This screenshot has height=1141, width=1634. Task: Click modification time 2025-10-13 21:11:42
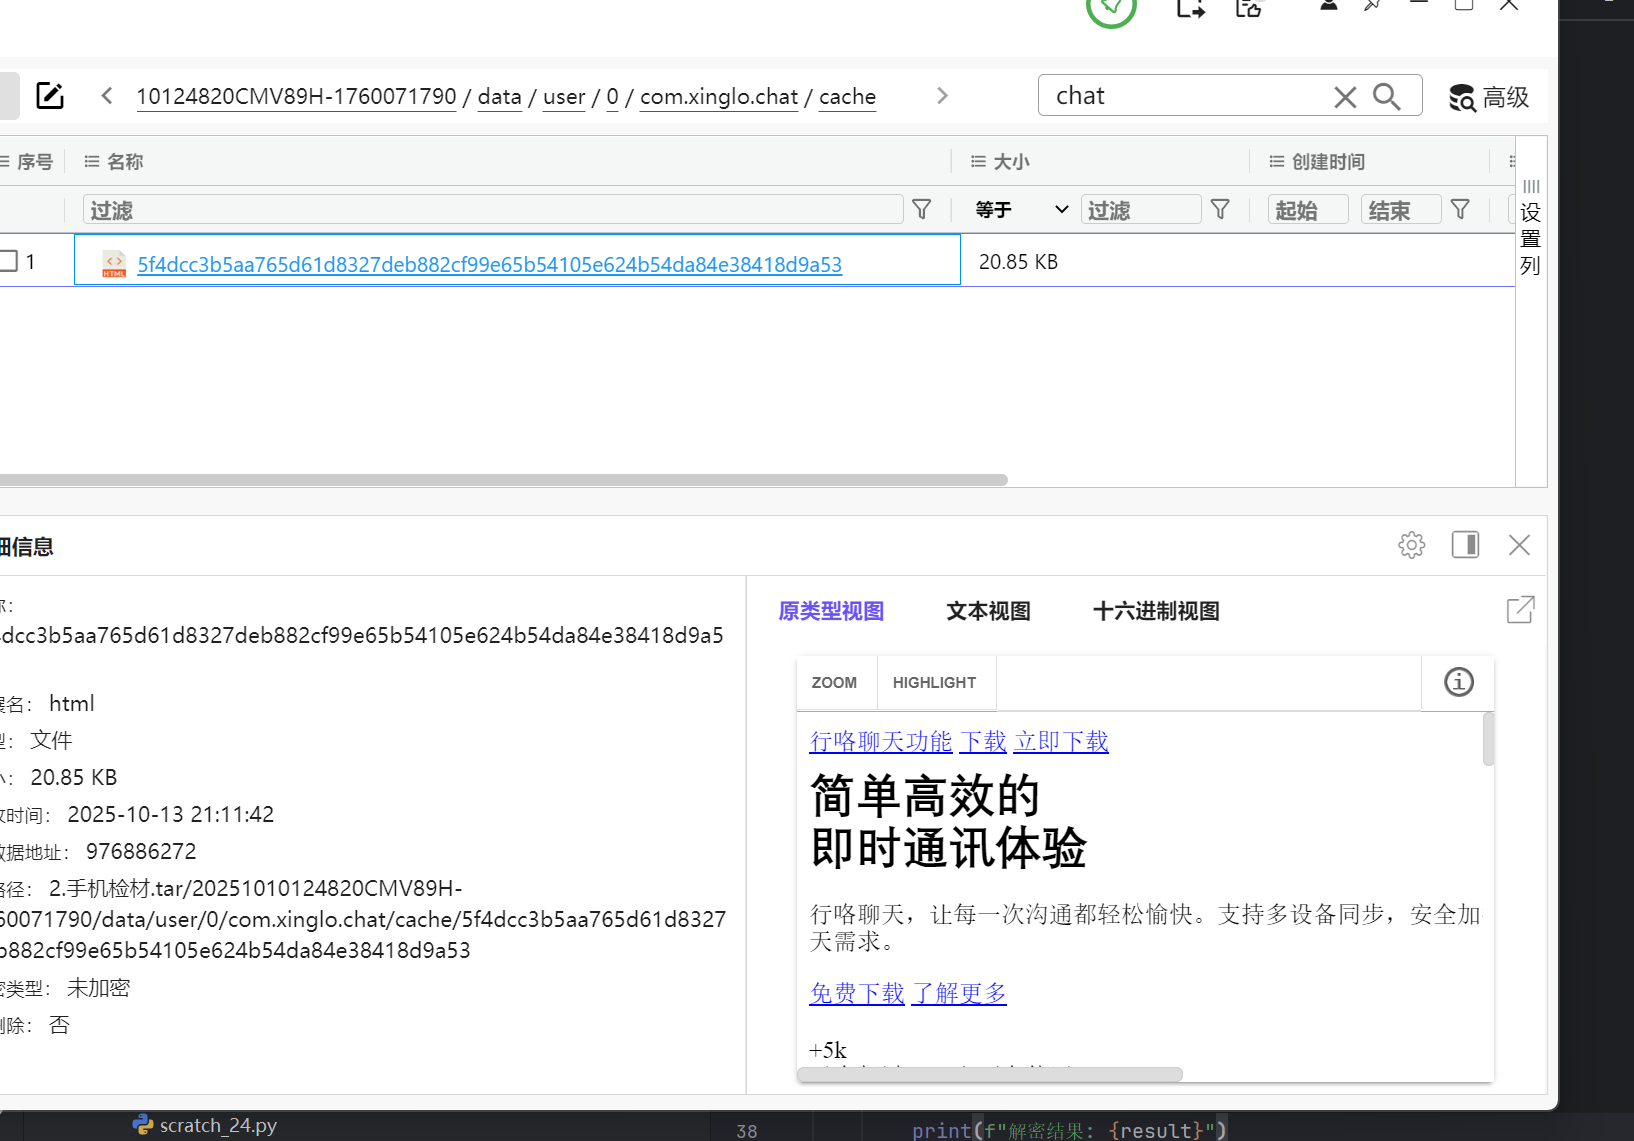point(171,815)
